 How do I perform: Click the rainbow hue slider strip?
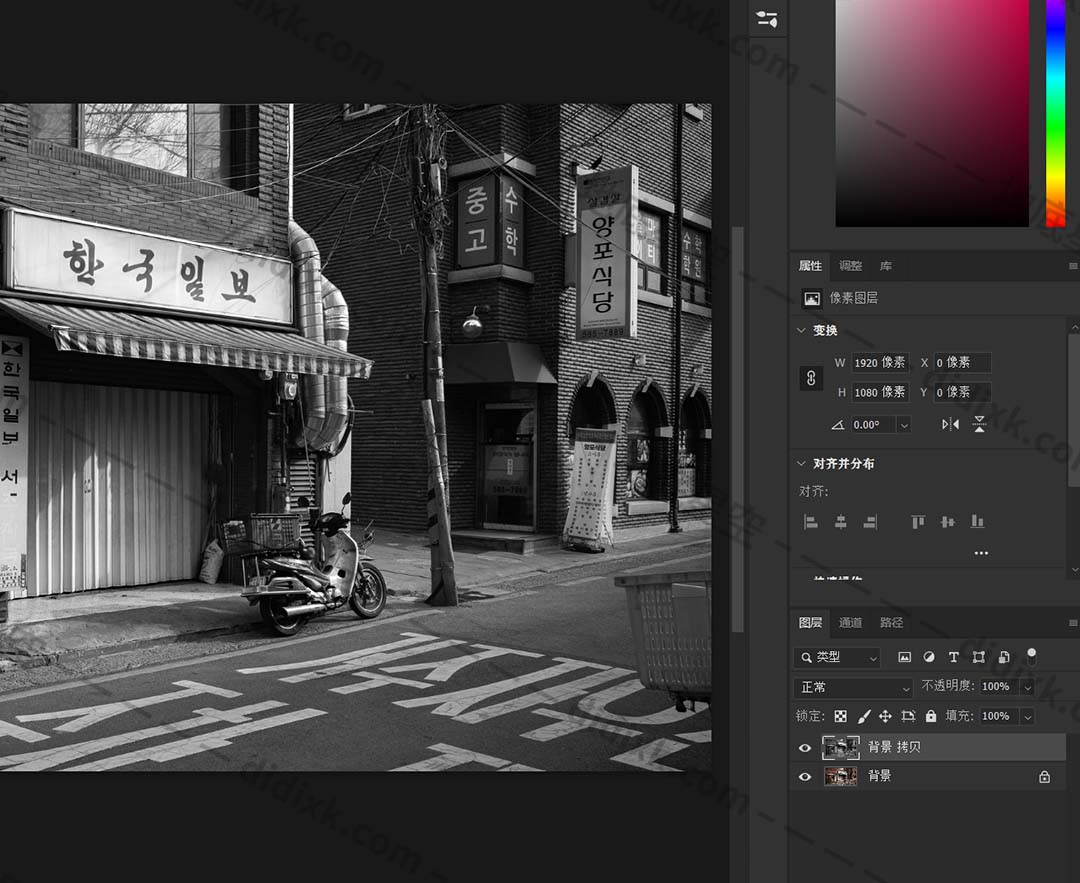[x=1056, y=113]
